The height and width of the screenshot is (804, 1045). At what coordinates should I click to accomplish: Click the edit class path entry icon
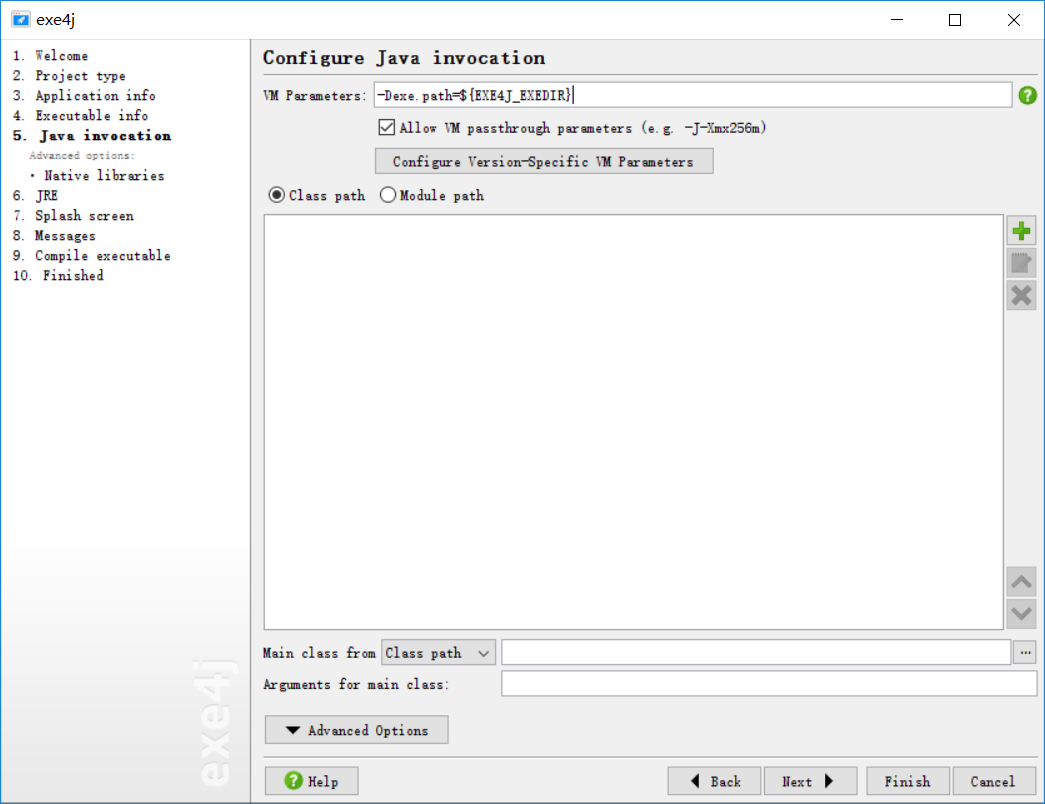coord(1021,263)
